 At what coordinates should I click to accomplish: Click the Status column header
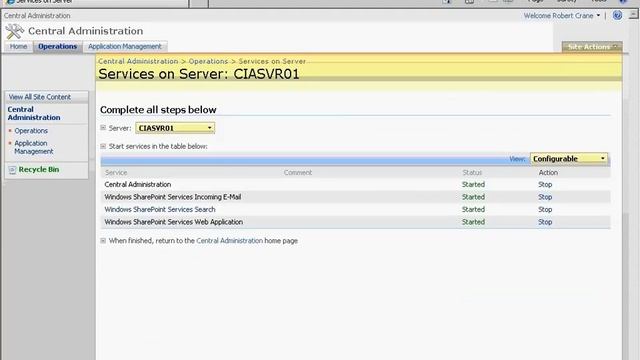pos(472,173)
